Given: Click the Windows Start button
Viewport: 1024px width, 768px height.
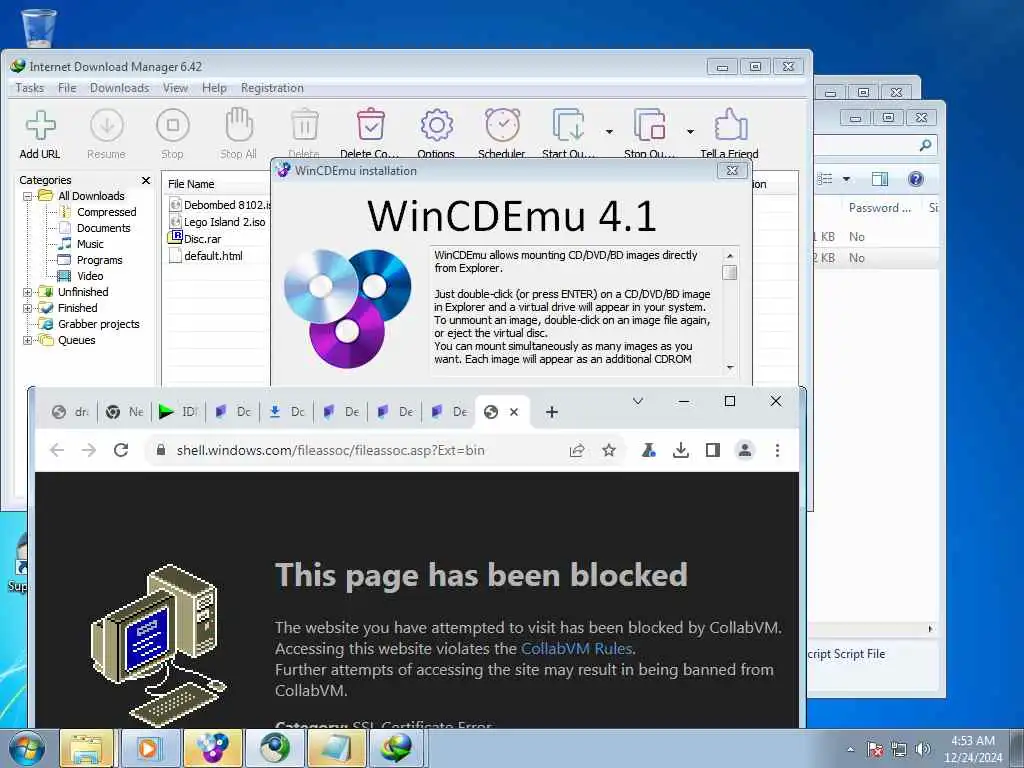Looking at the screenshot, I should pos(26,748).
